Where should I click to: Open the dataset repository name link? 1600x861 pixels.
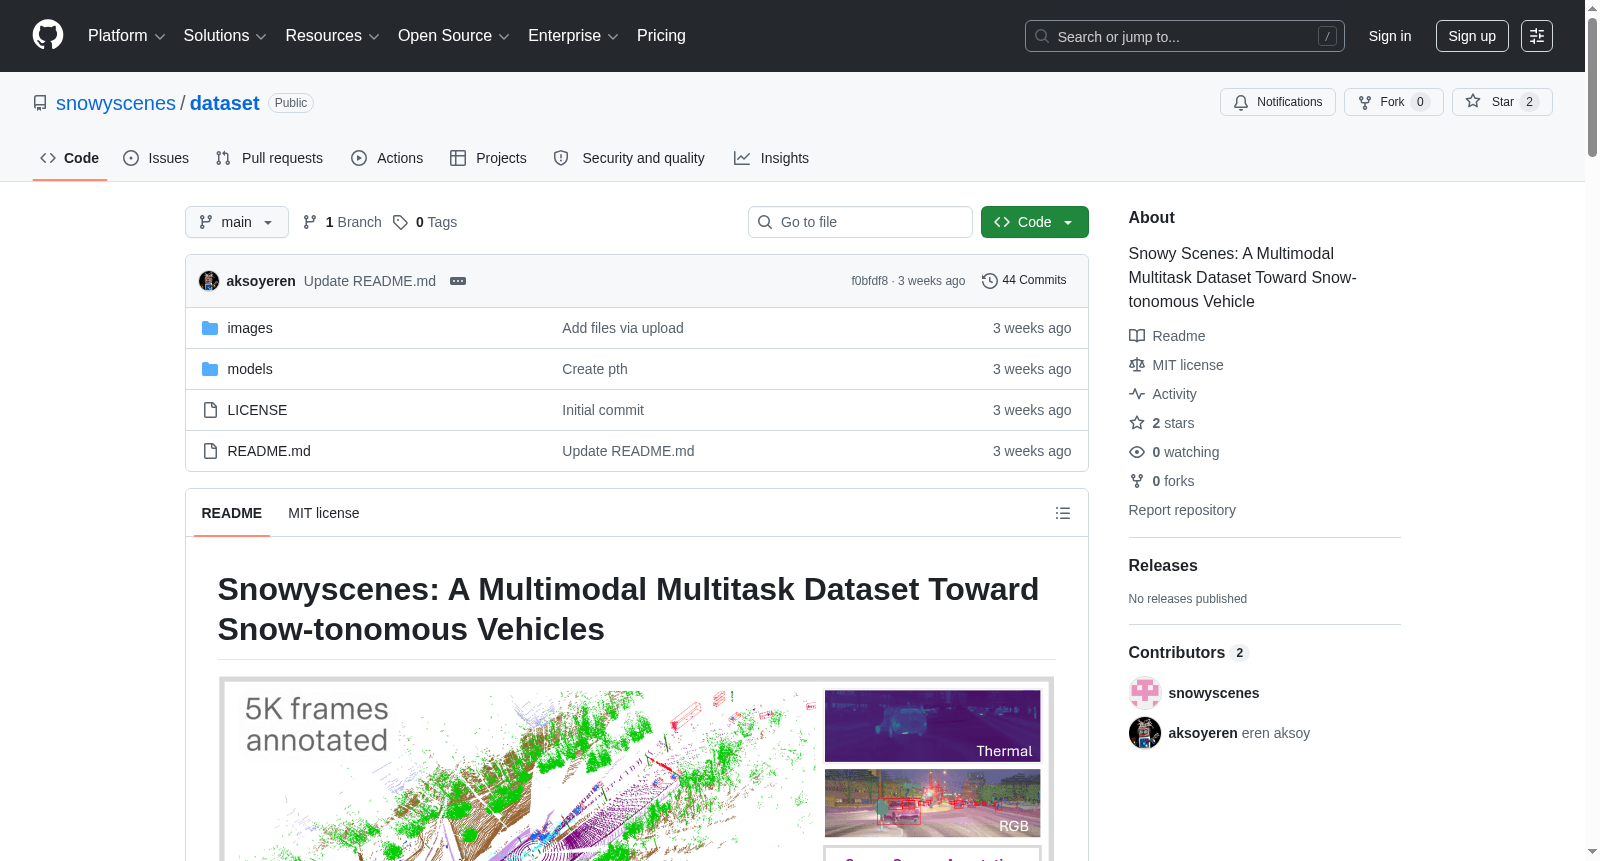click(x=225, y=103)
